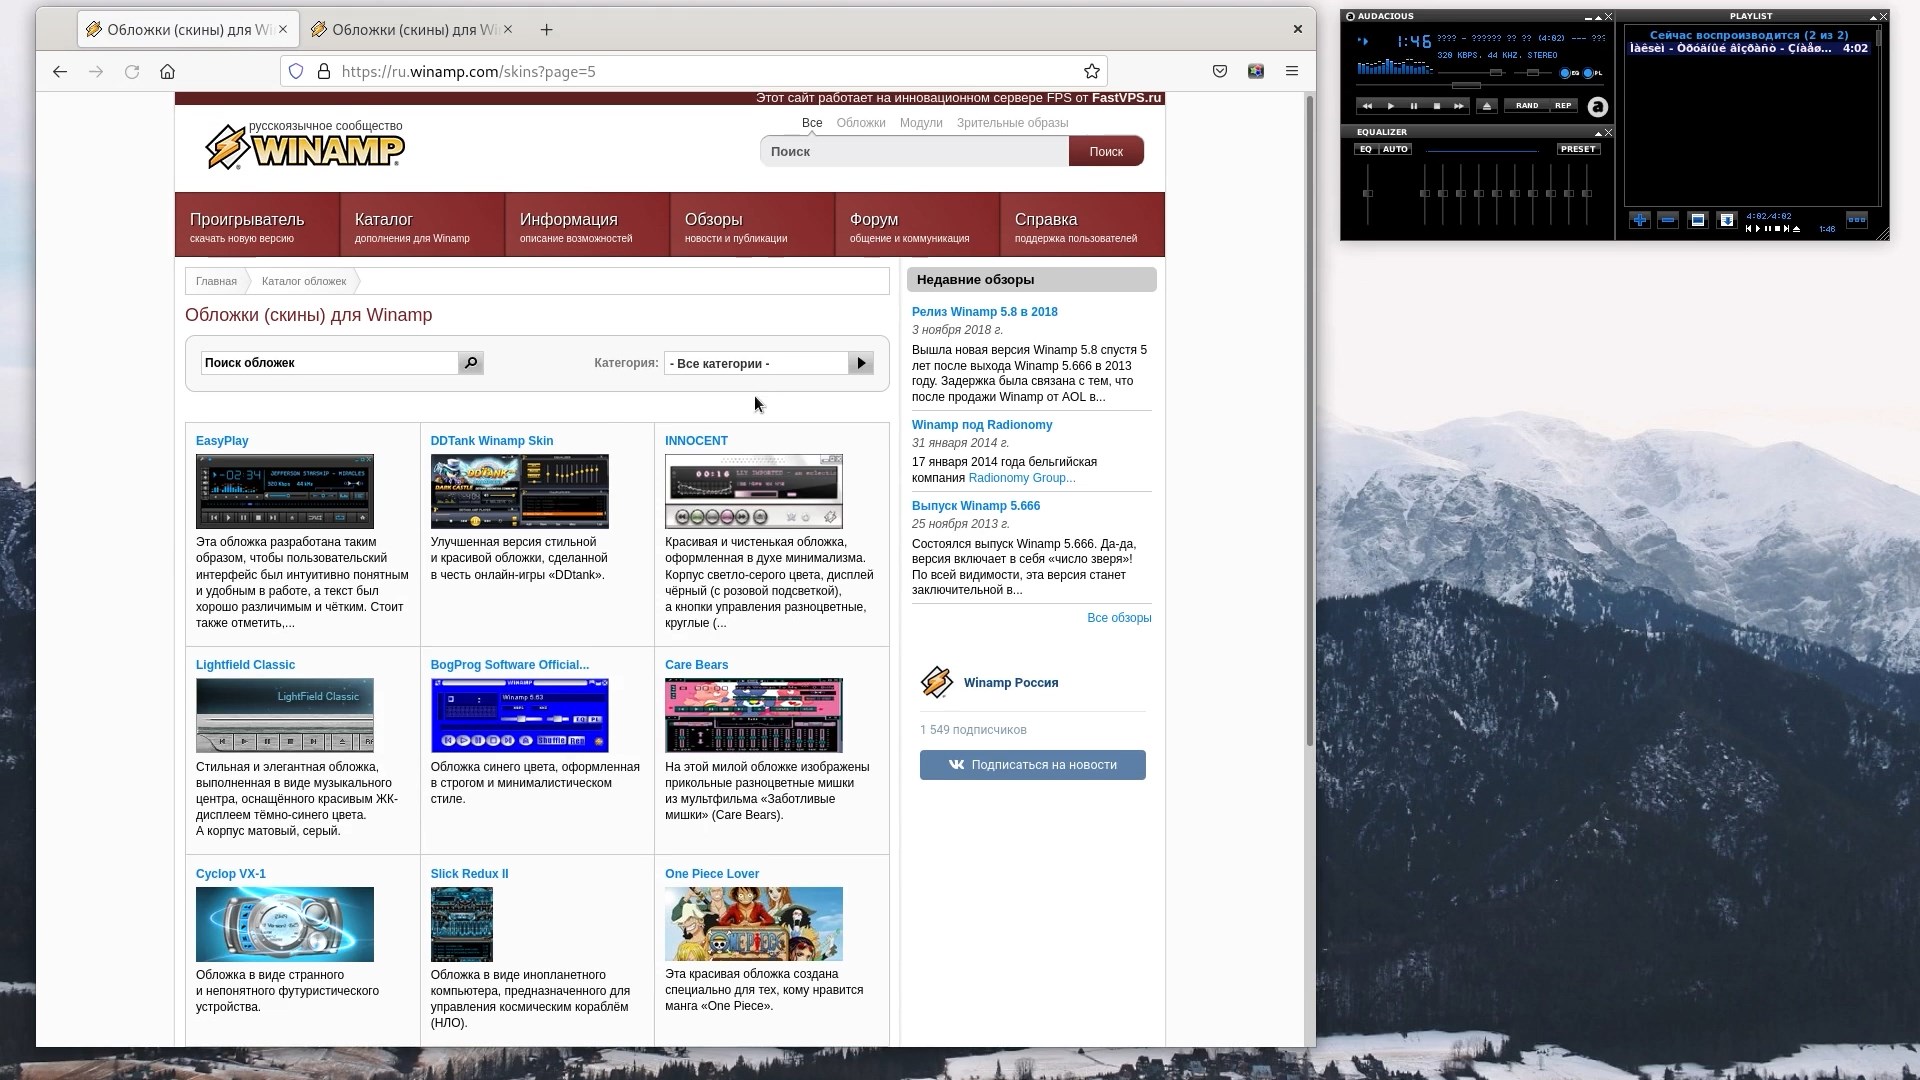Image resolution: width=1920 pixels, height=1080 pixels.
Task: Click the minus icon to remove playlist entries
Action: point(1667,220)
